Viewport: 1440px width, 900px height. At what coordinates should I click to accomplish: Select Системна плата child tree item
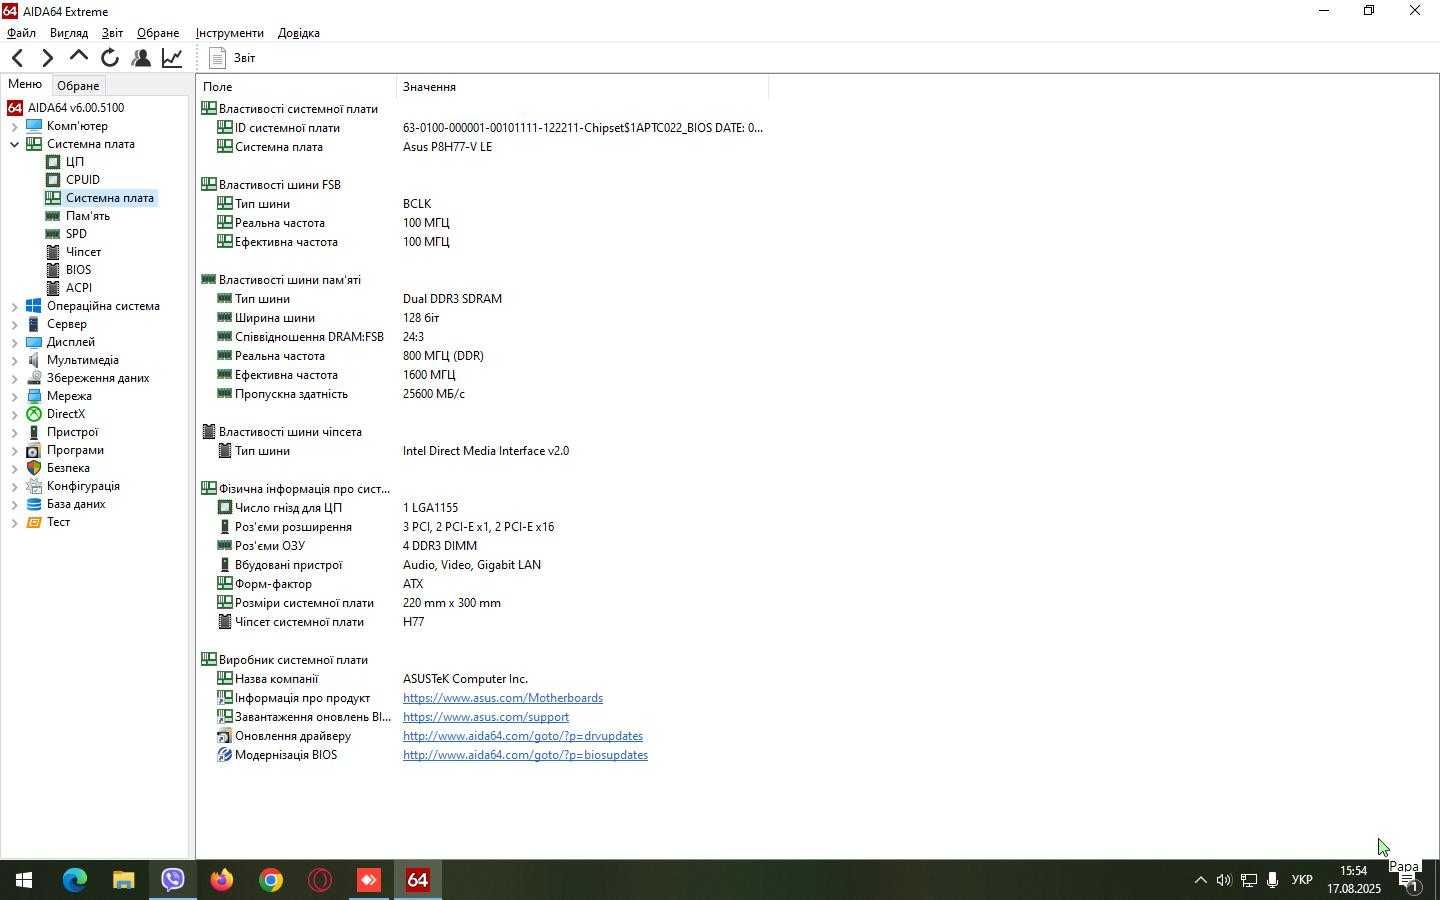tap(109, 198)
